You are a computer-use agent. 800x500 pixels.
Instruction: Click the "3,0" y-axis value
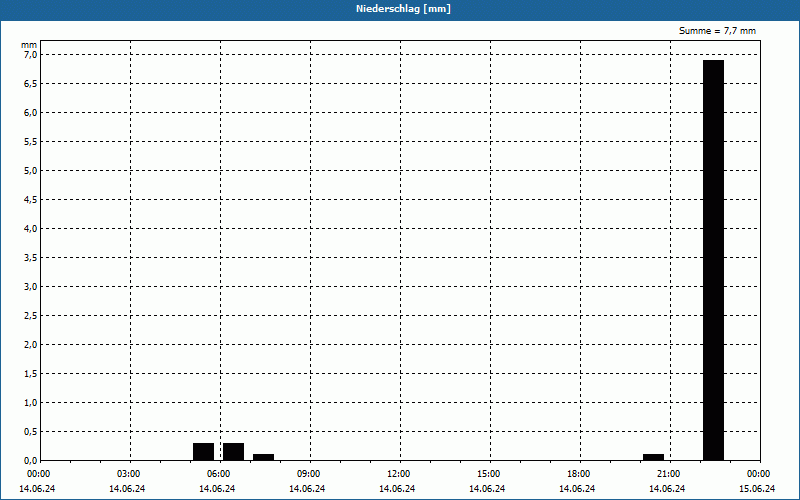[31, 287]
